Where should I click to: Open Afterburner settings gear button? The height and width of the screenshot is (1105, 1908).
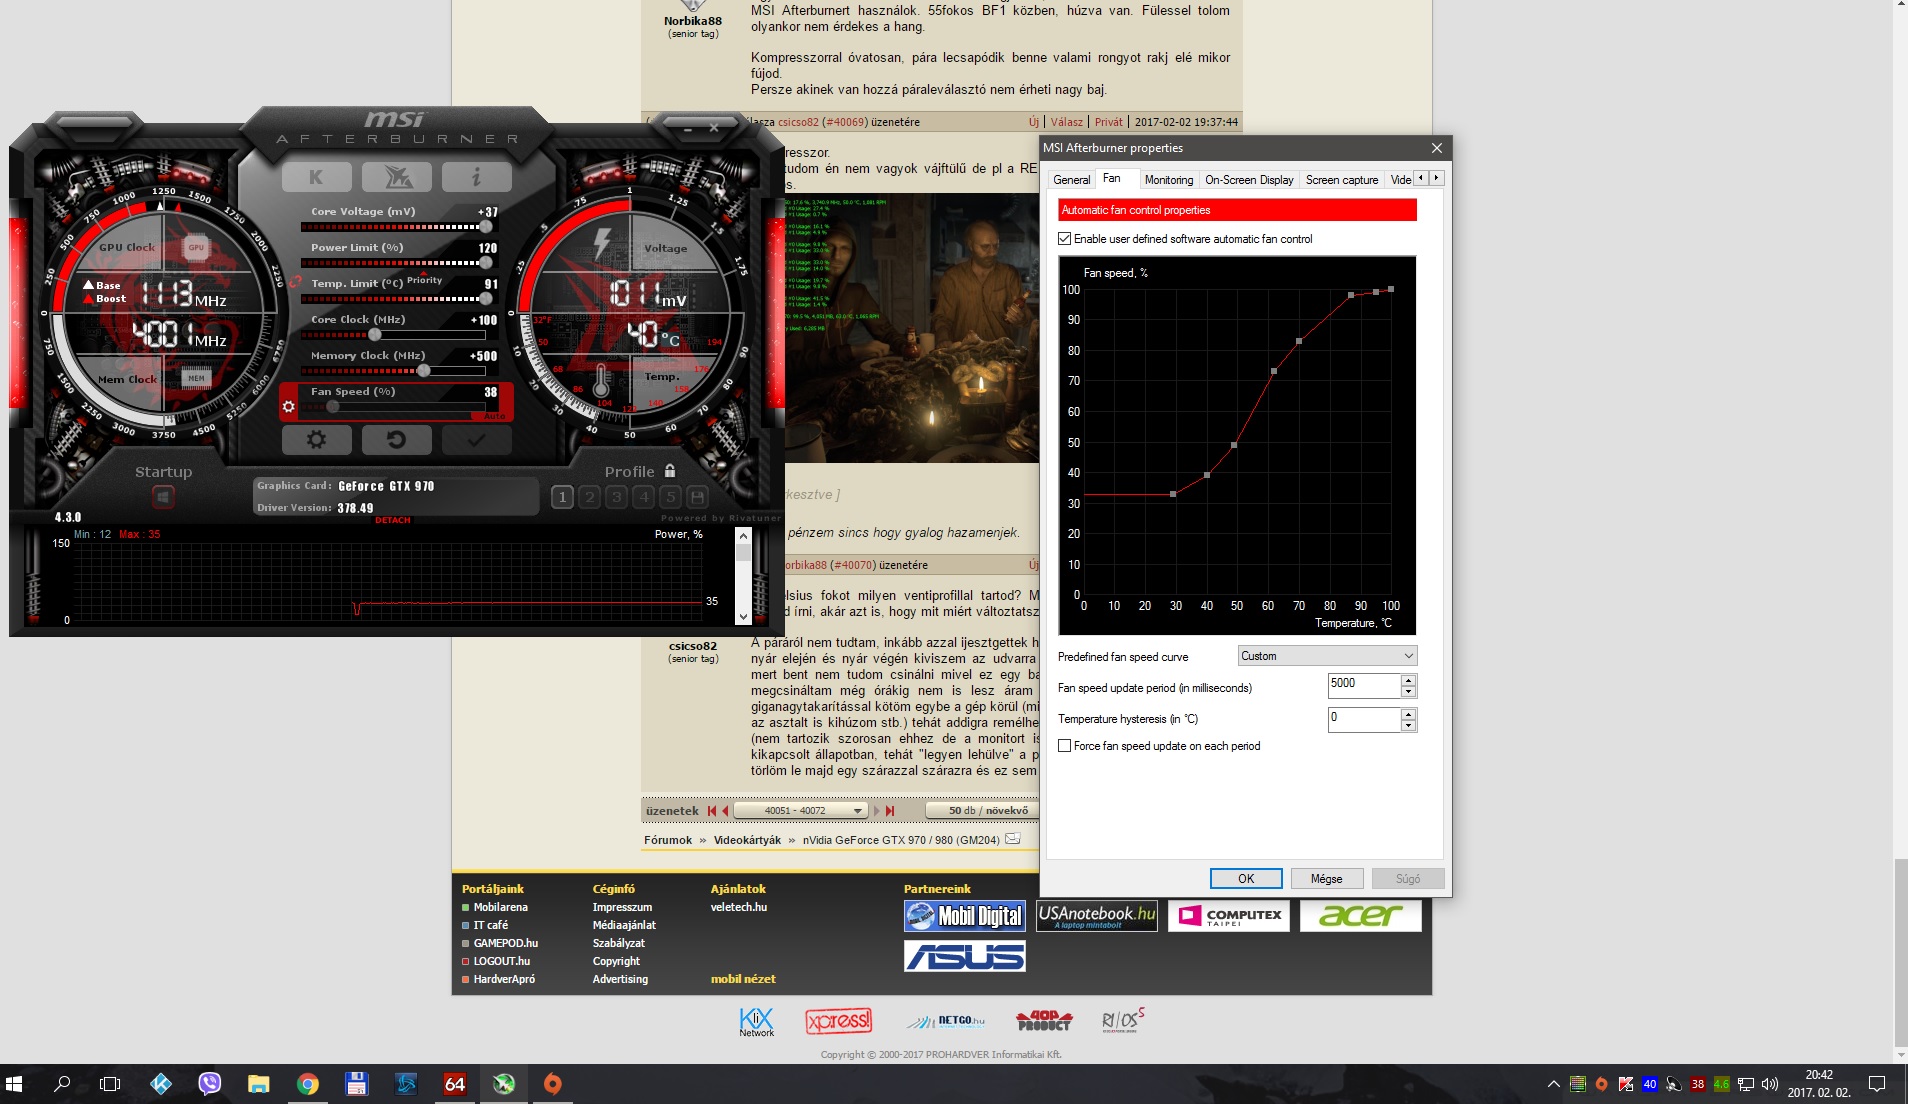(316, 439)
